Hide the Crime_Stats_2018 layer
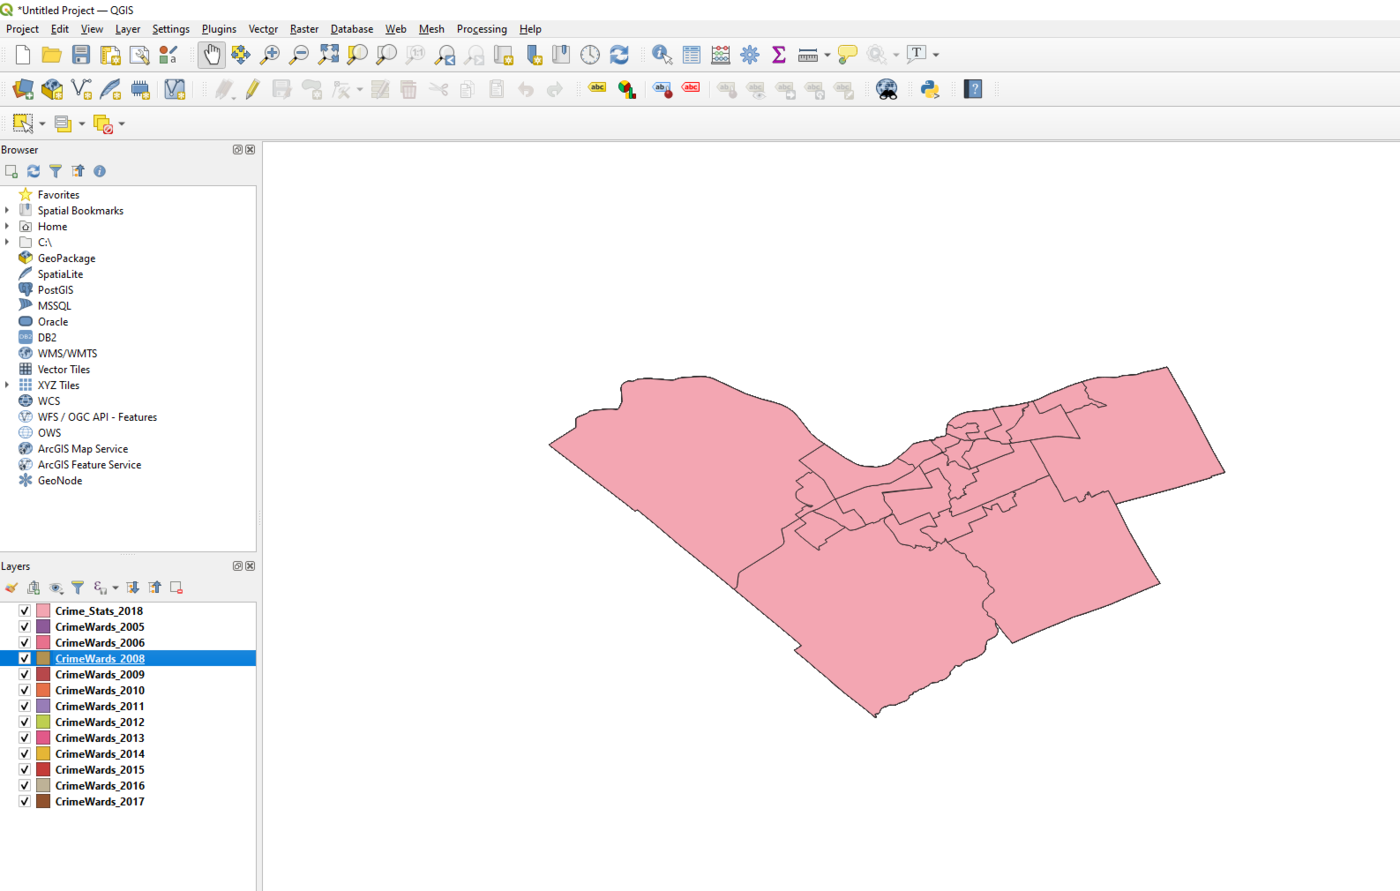 (x=23, y=610)
